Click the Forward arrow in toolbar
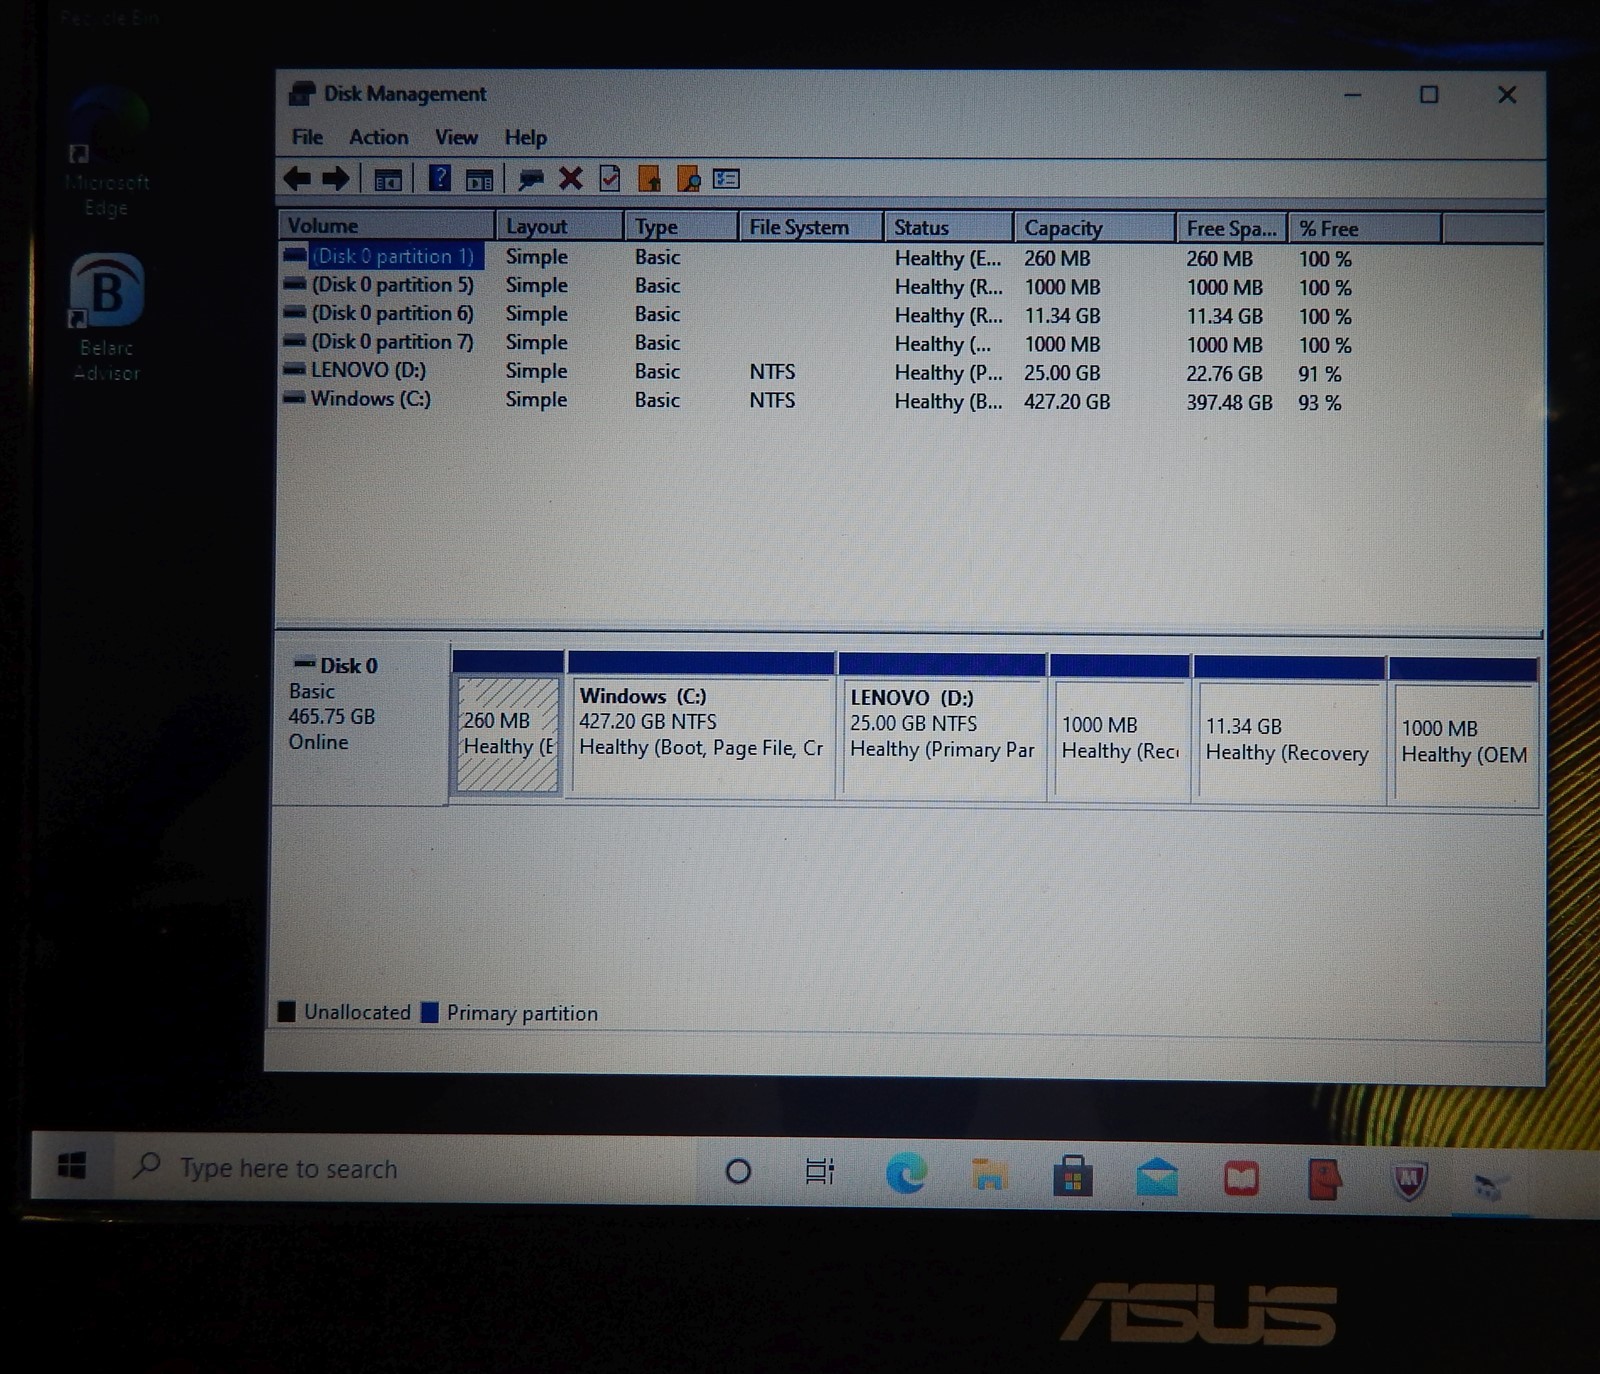 tap(335, 179)
